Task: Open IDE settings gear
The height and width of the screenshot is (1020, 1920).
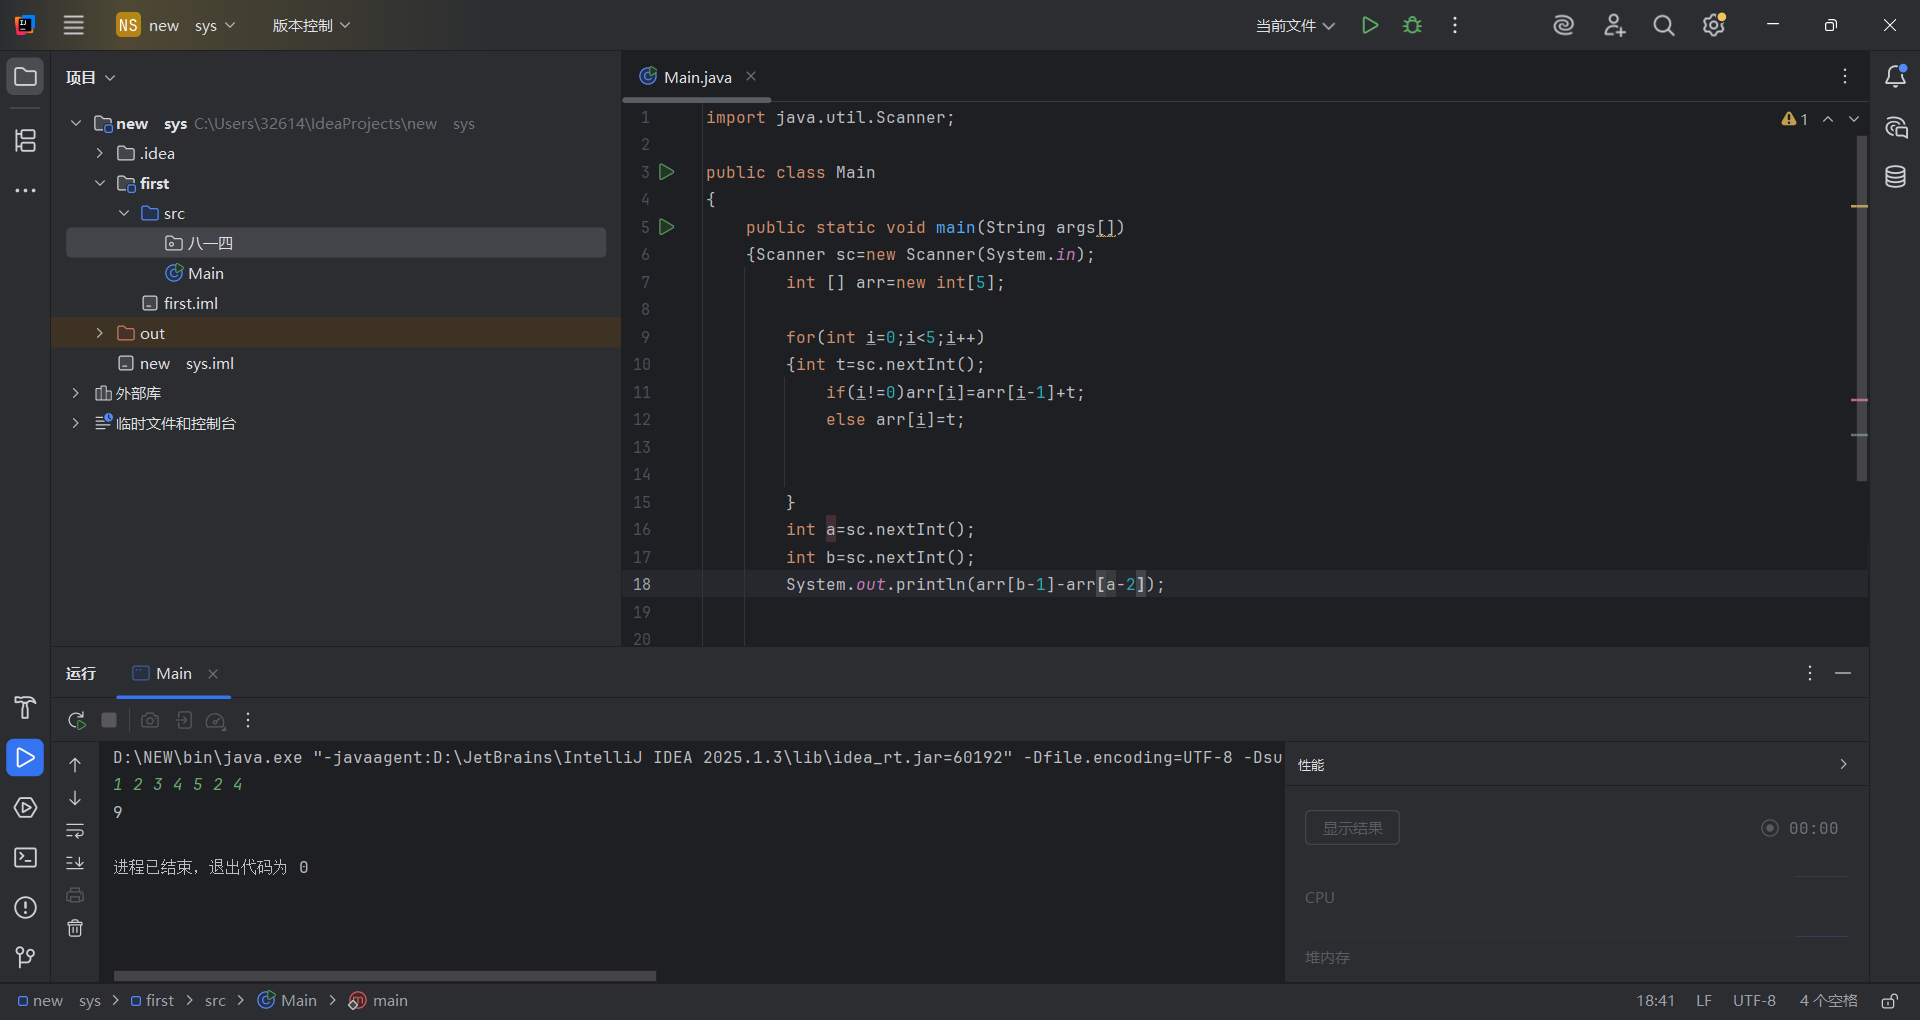Action: tap(1714, 25)
